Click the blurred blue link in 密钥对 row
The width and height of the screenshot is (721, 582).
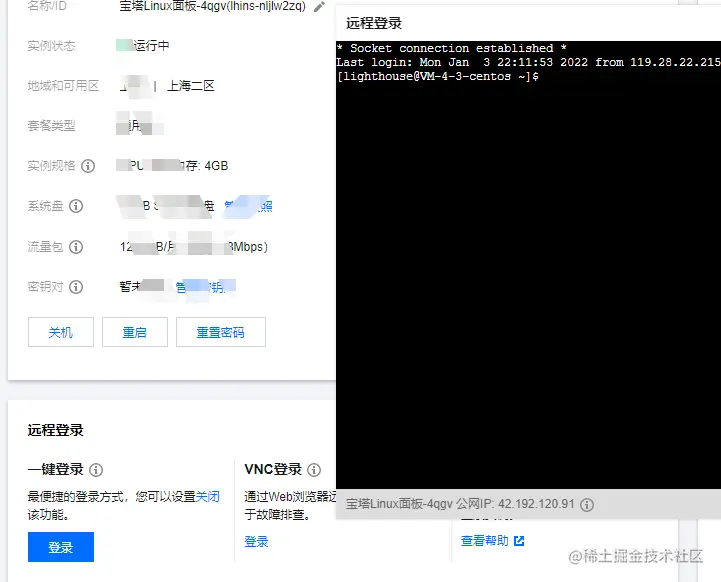pyautogui.click(x=205, y=287)
